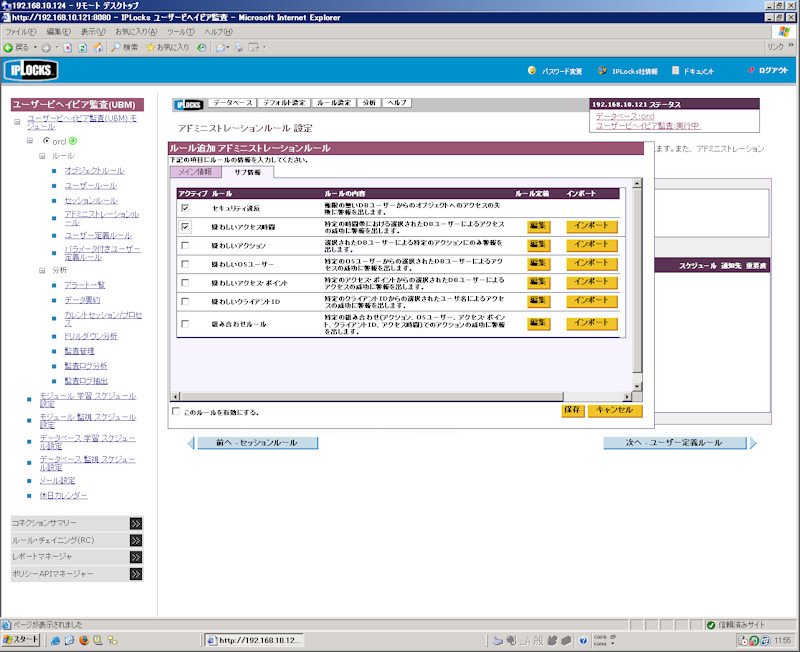This screenshot has width=800, height=652.
Task: Click green status icon next to orcl
Action: coord(73,141)
